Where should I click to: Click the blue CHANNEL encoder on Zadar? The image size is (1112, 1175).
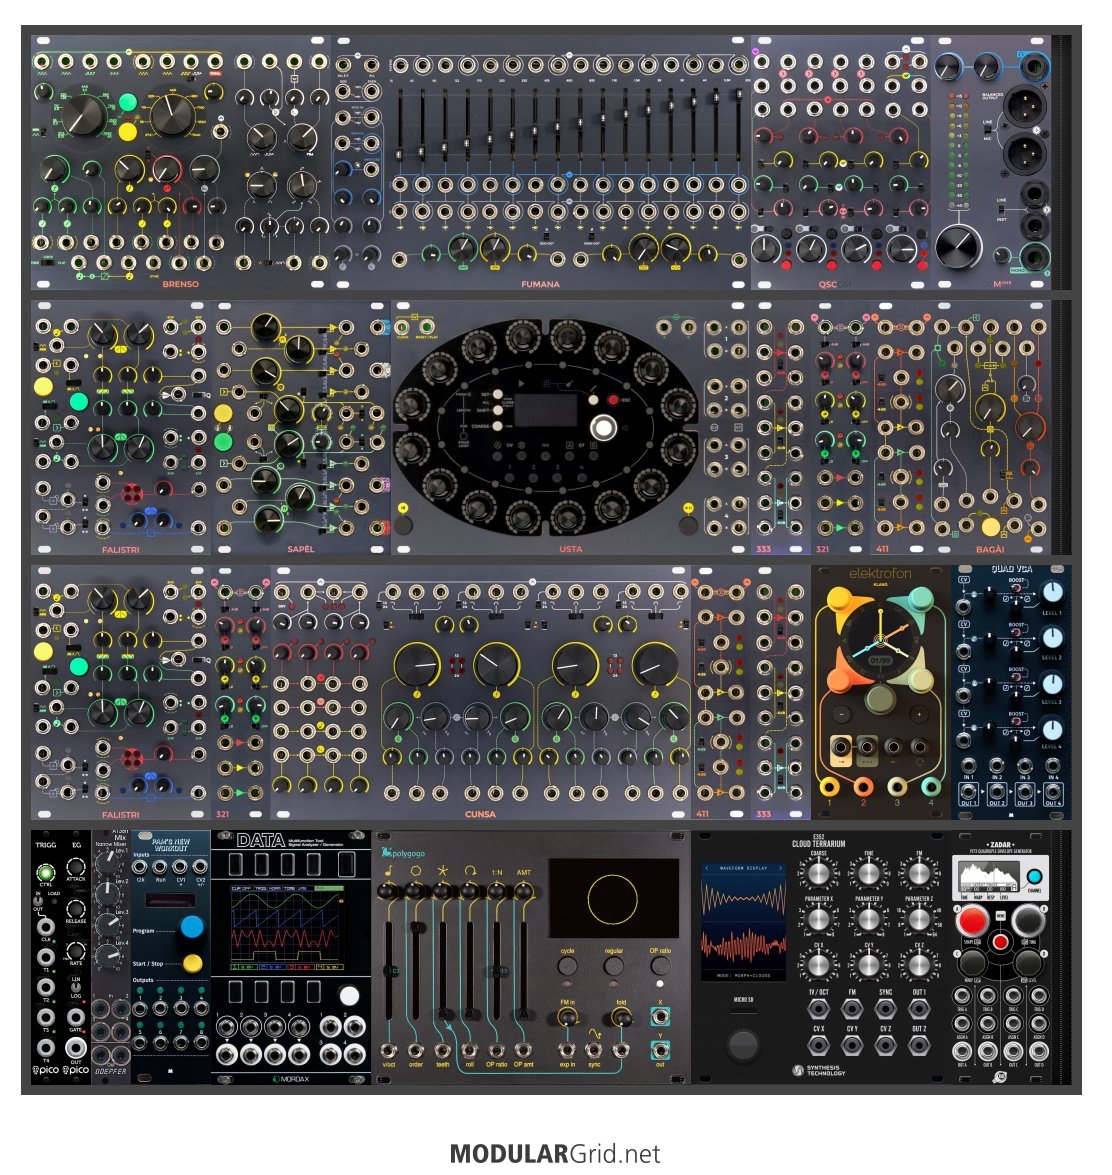tap(1034, 876)
